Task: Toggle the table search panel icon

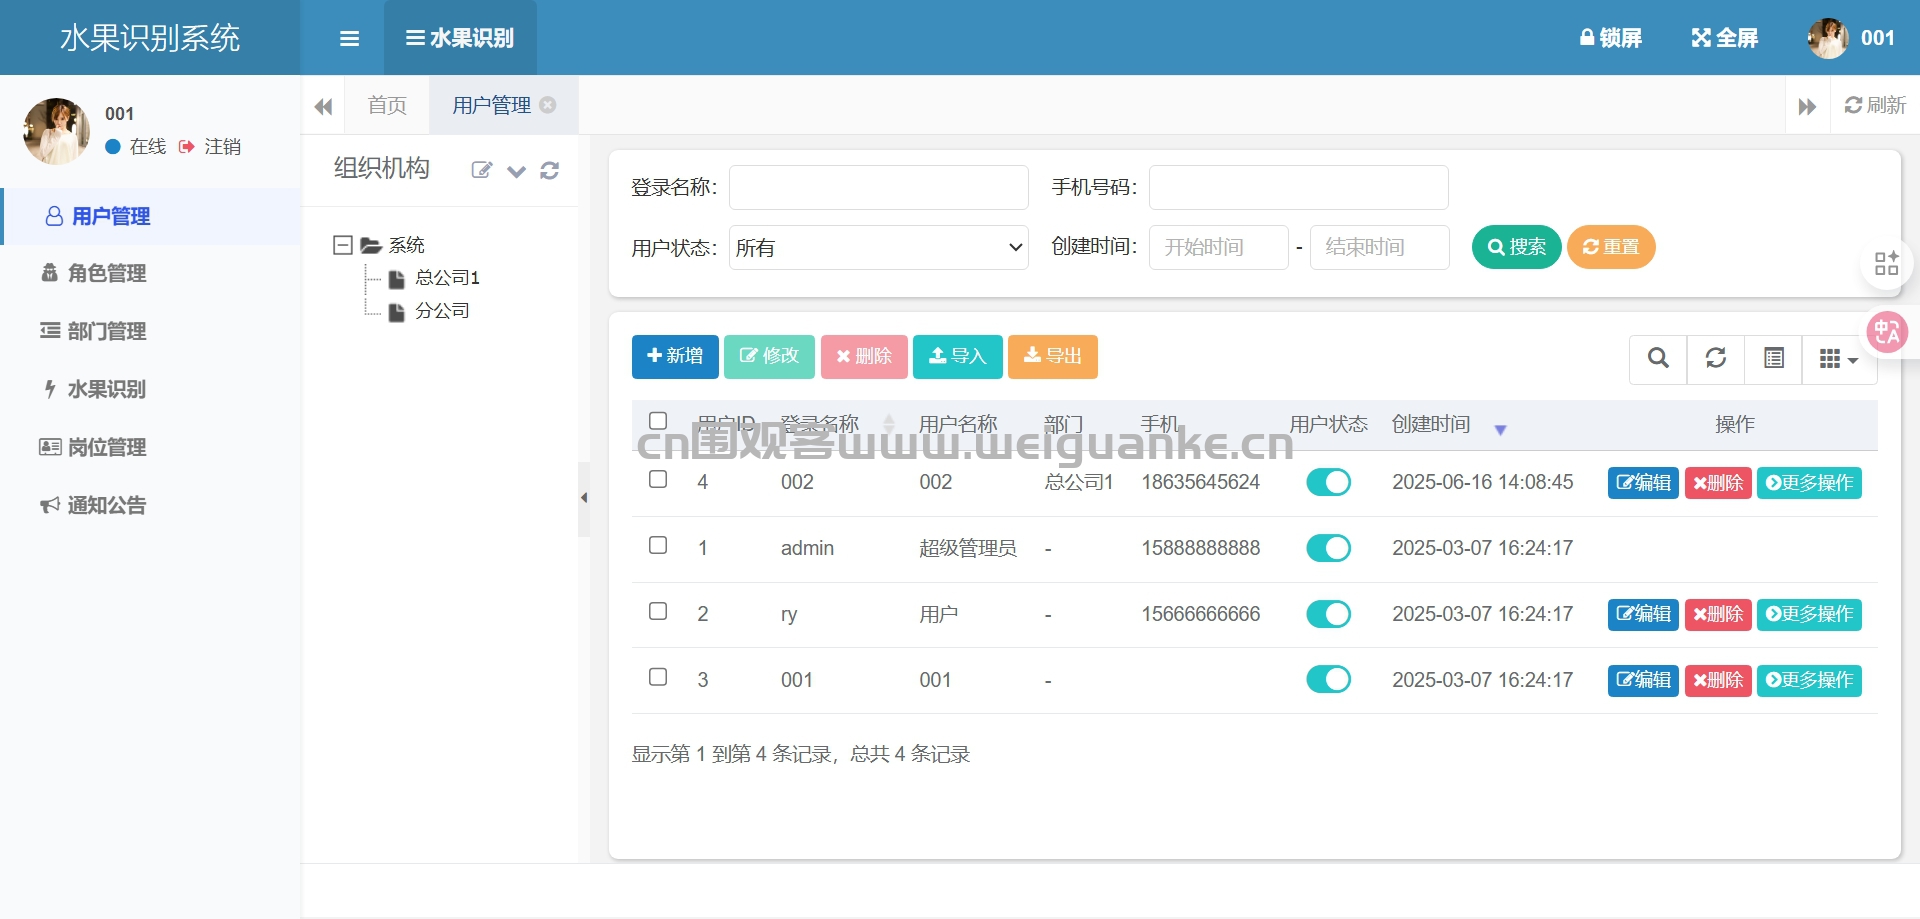Action: 1658,359
